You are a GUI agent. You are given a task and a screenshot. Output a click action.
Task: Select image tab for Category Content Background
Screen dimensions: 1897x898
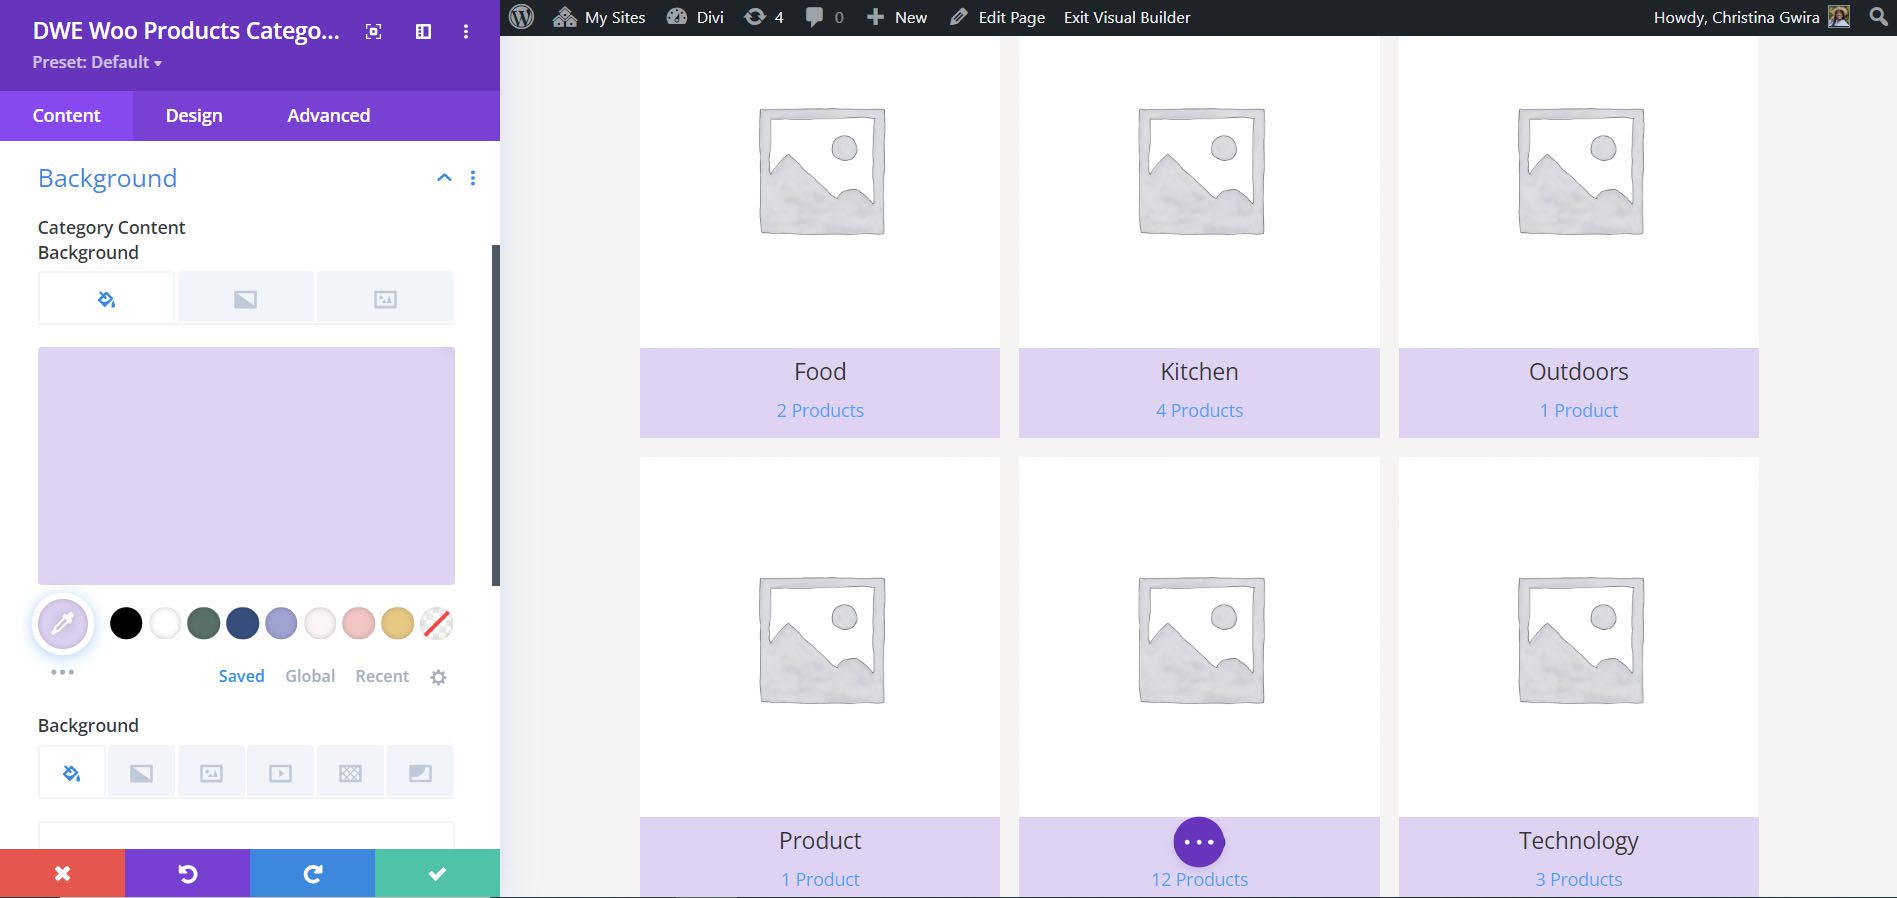[385, 299]
